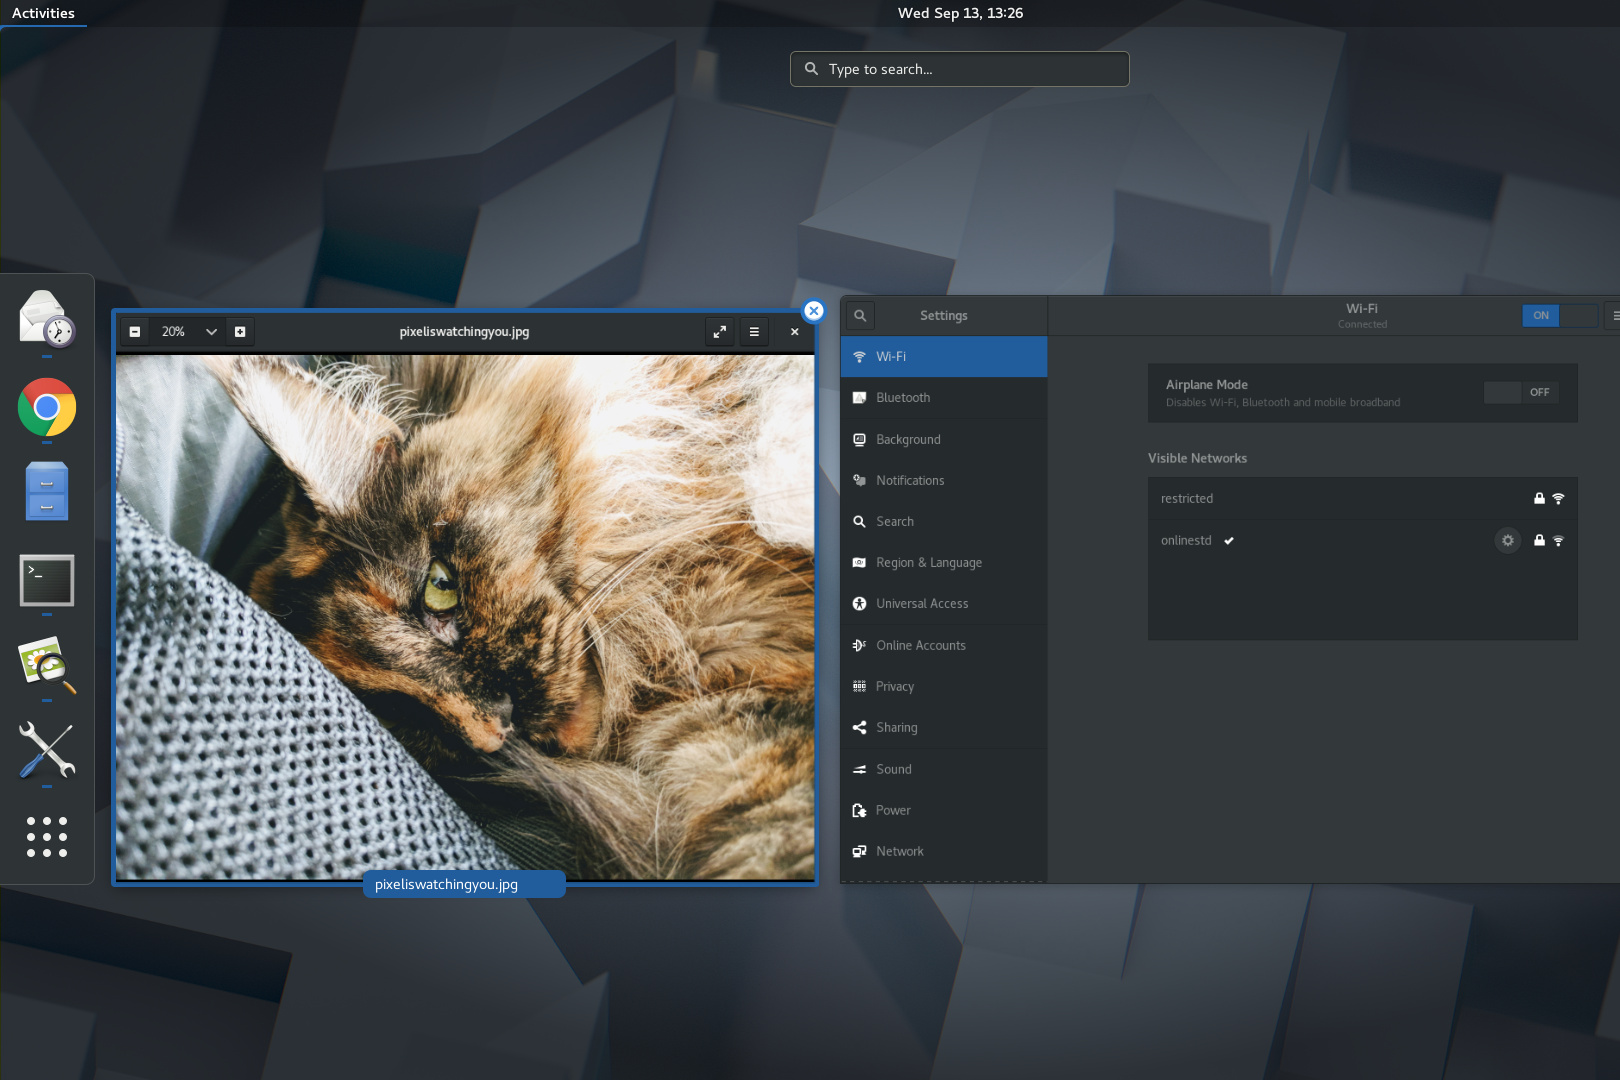Image resolution: width=1620 pixels, height=1080 pixels.
Task: Expand the 20% zoom level dropdown
Action: 211,332
